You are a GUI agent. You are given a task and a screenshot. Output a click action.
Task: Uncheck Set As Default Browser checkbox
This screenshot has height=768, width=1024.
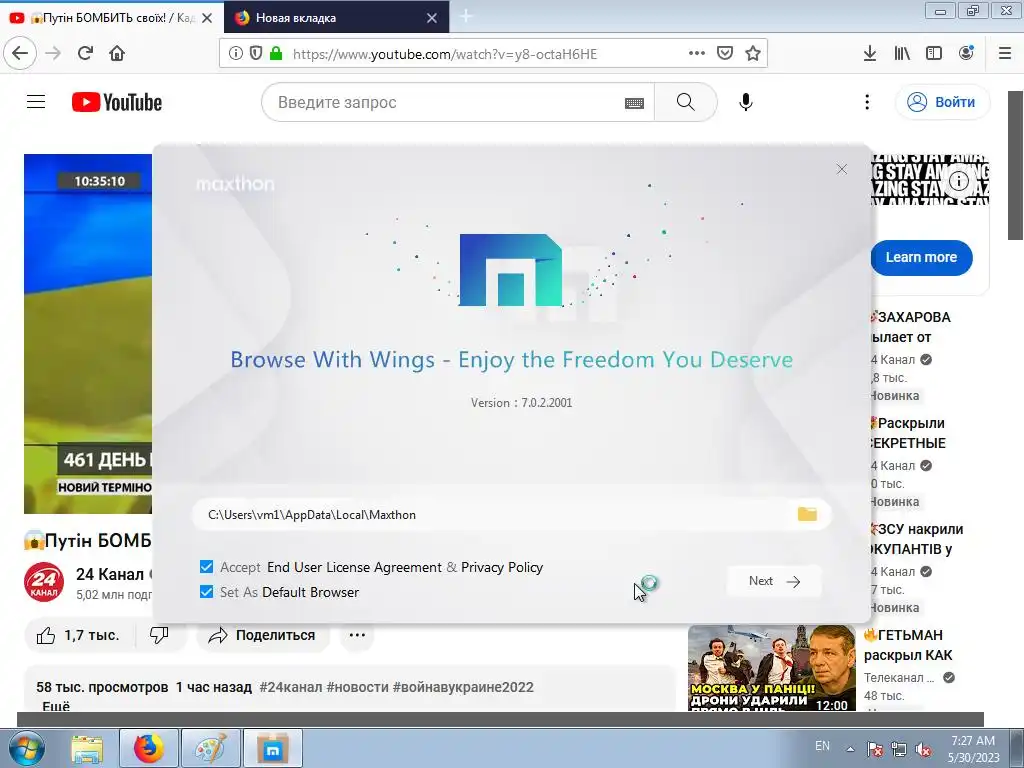tap(206, 592)
